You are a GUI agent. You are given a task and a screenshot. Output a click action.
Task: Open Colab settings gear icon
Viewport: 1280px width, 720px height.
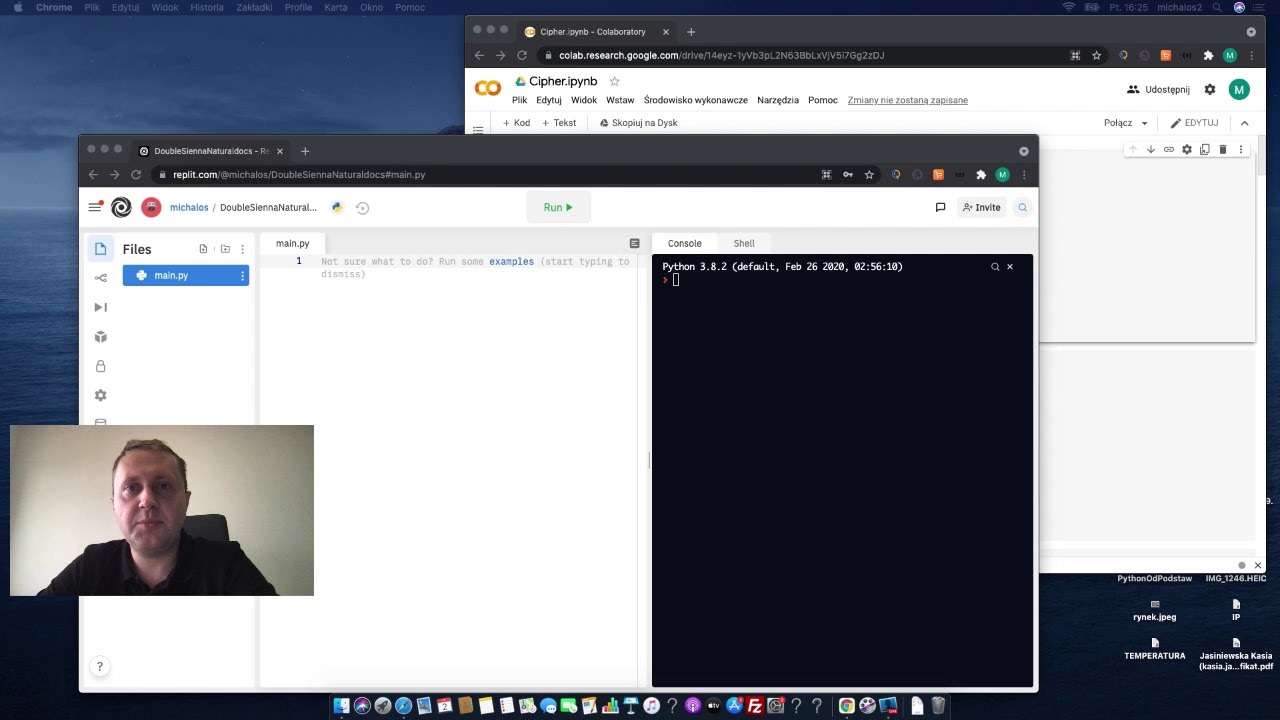tap(1210, 89)
